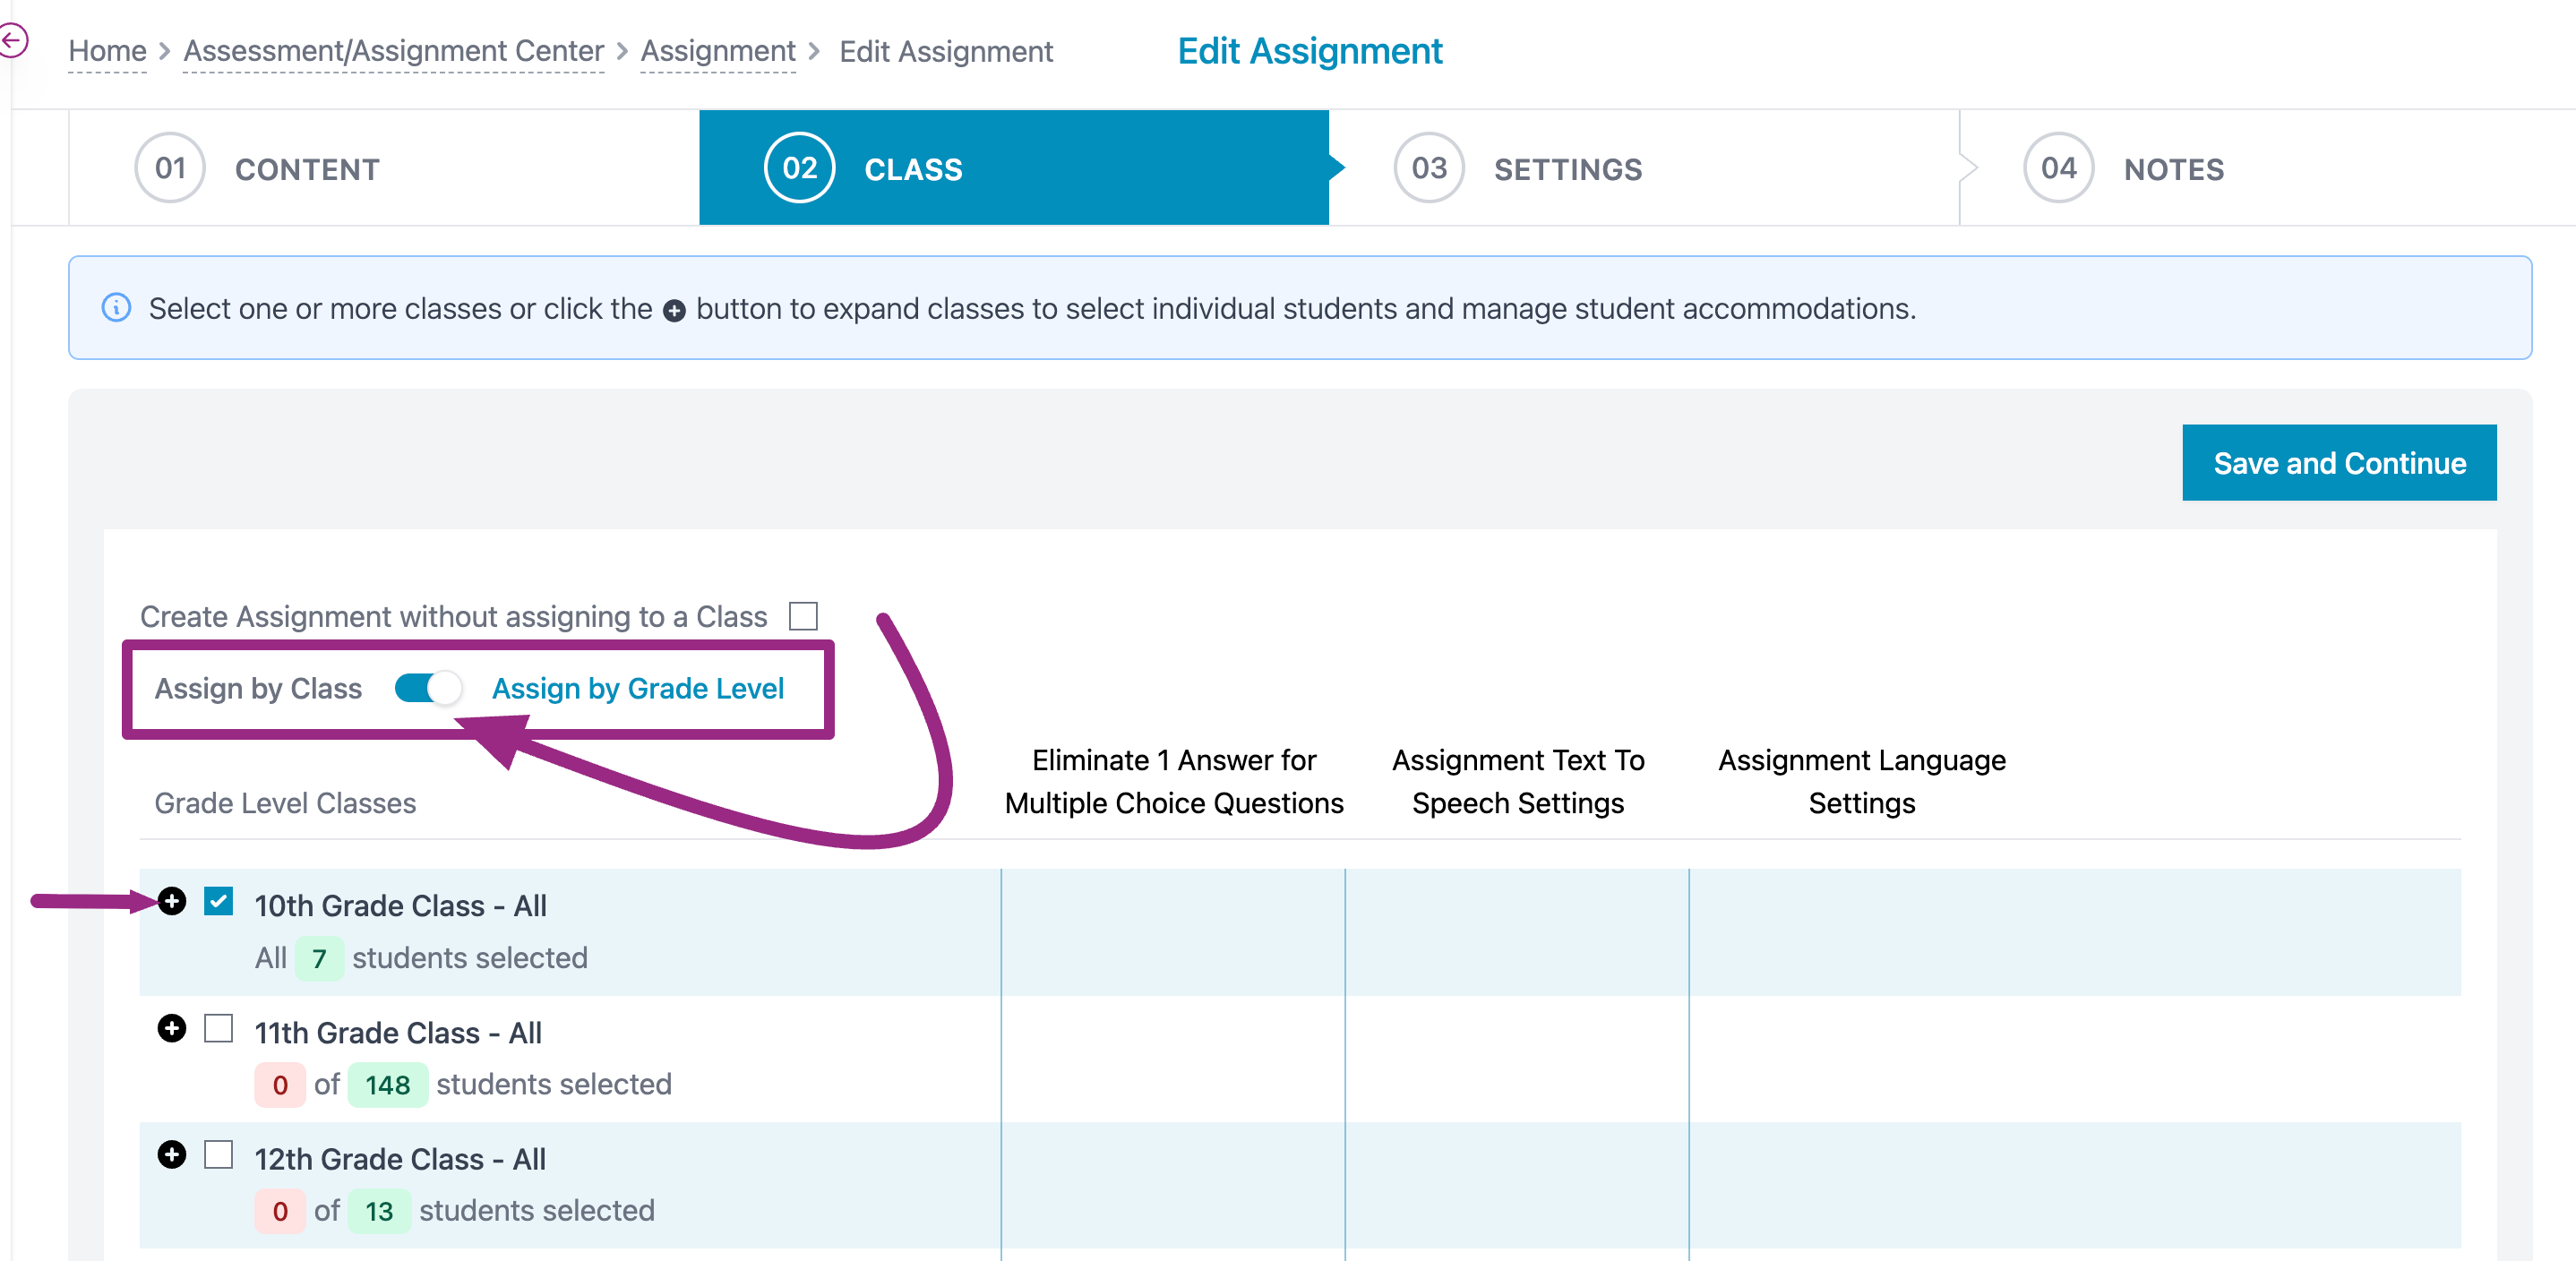Expand 11th Grade Class with plus icon

coord(172,1028)
